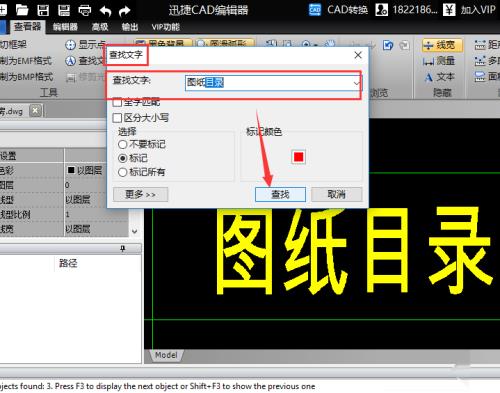Select the Model layout tab

coord(166,355)
